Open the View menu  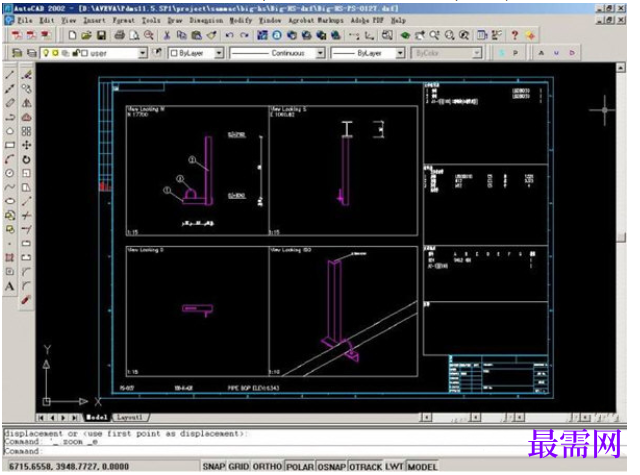(x=69, y=20)
